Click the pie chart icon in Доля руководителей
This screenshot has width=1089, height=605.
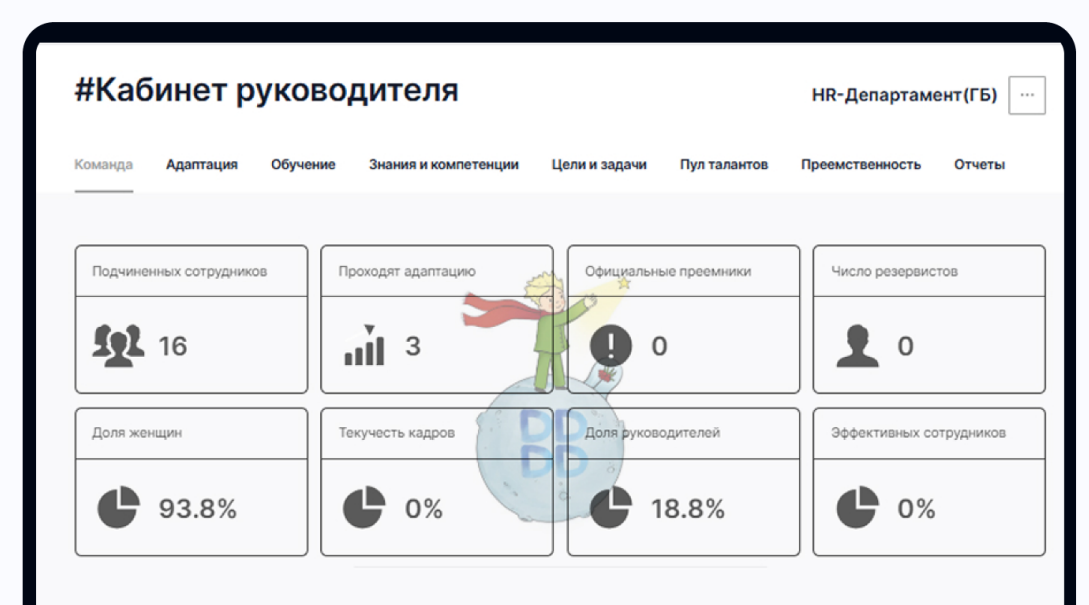point(610,507)
